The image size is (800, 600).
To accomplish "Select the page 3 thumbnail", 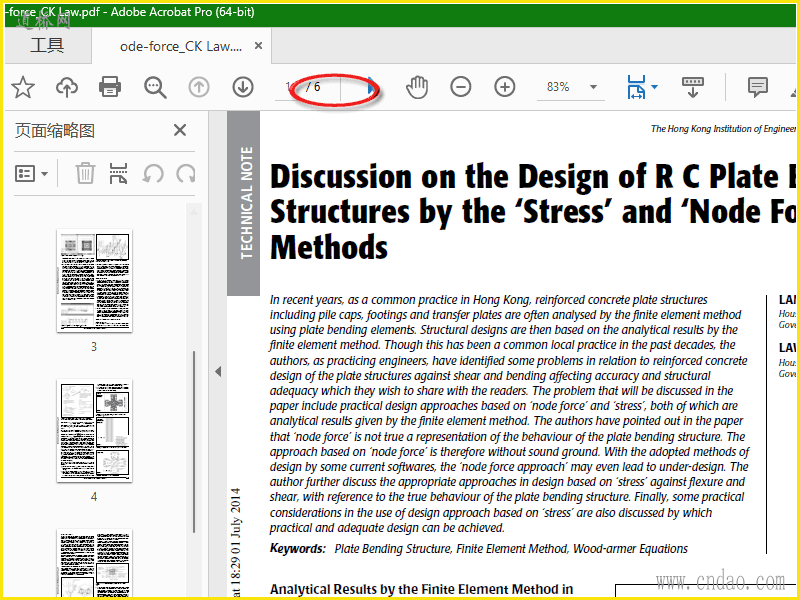I will pyautogui.click(x=94, y=282).
